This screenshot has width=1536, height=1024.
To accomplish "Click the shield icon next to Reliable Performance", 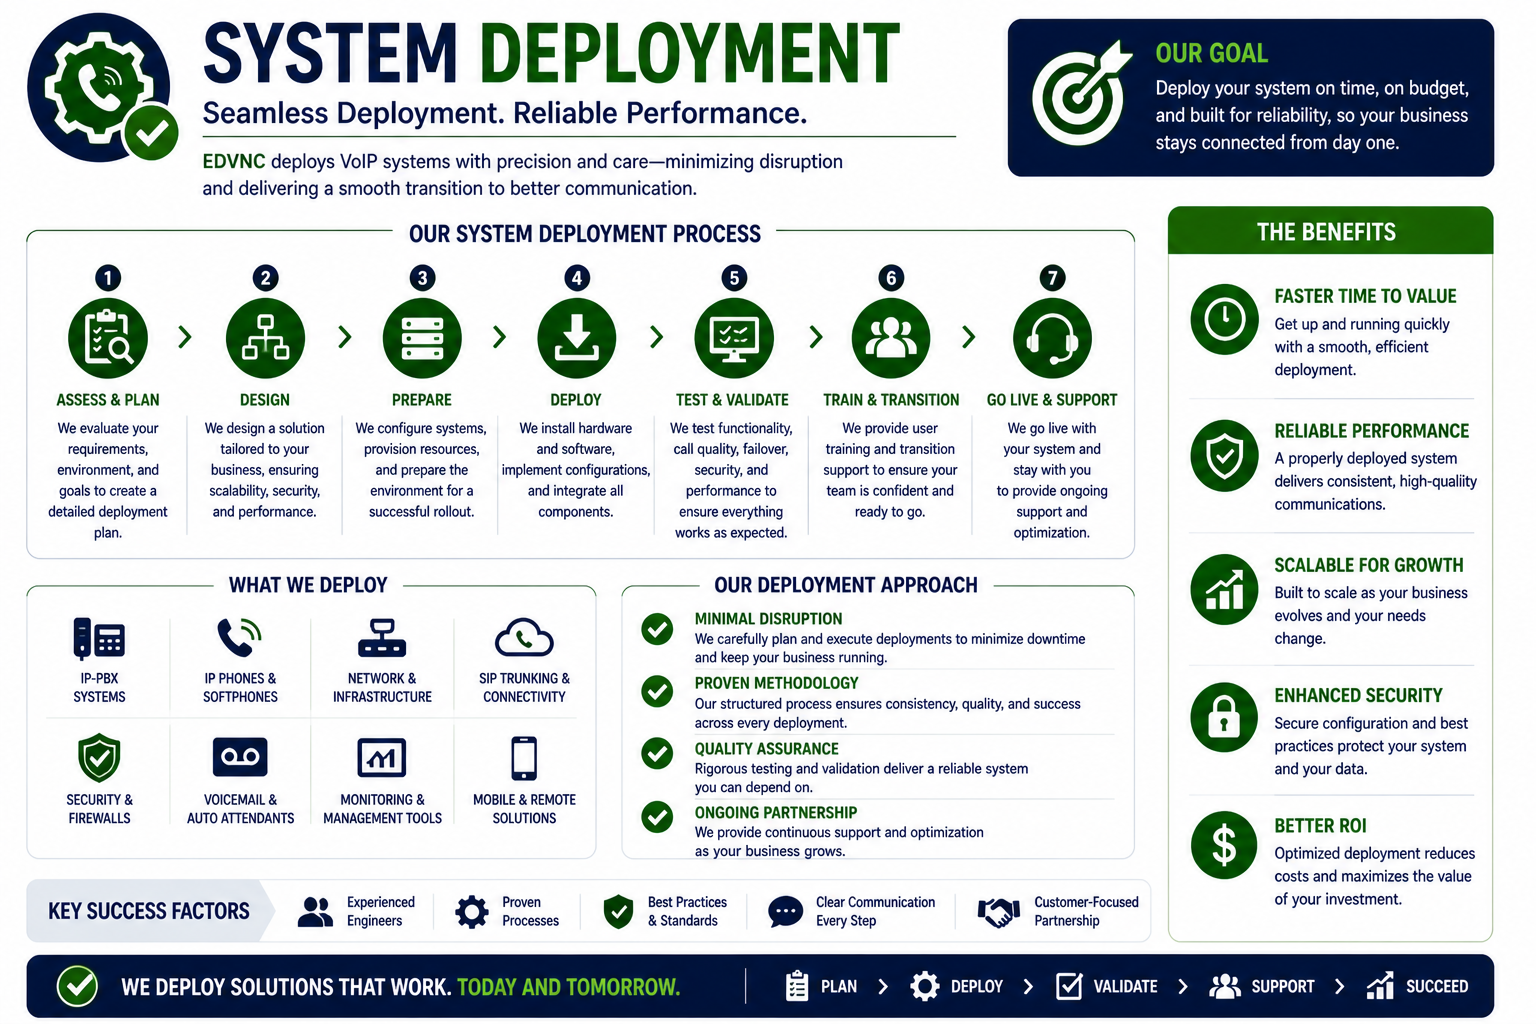I will click(x=1224, y=457).
